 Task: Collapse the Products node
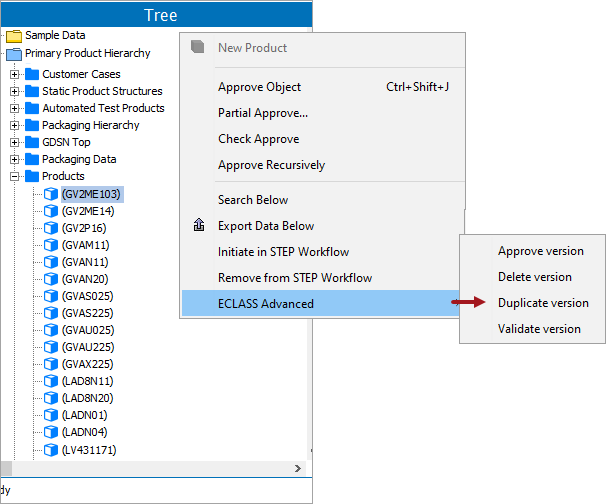(15, 176)
